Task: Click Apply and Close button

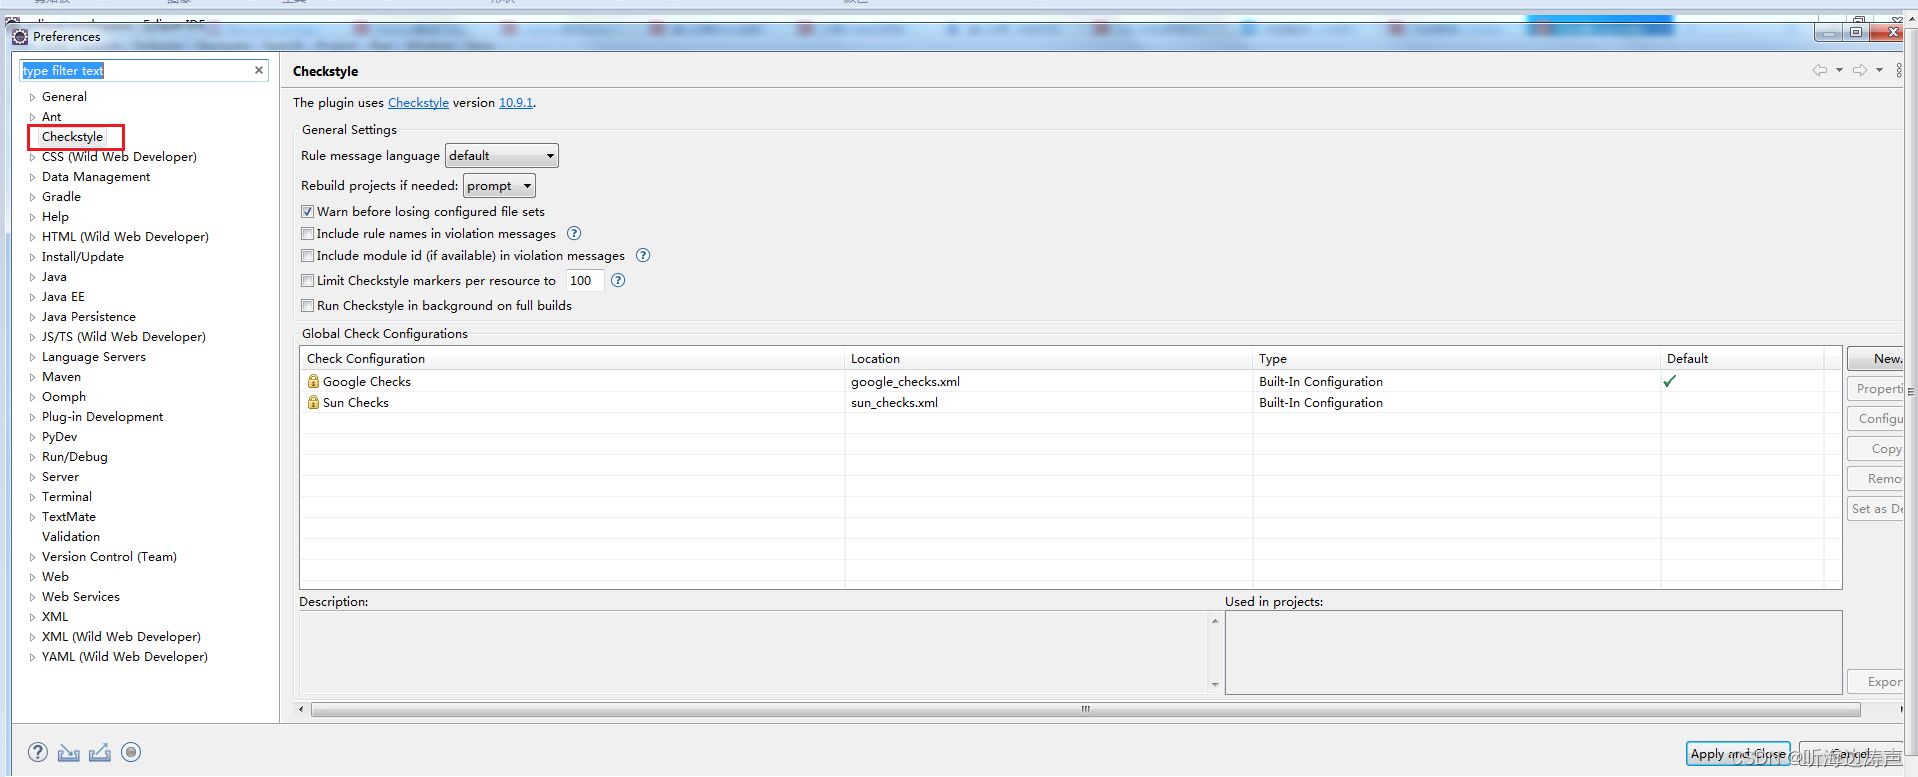Action: (x=1738, y=754)
